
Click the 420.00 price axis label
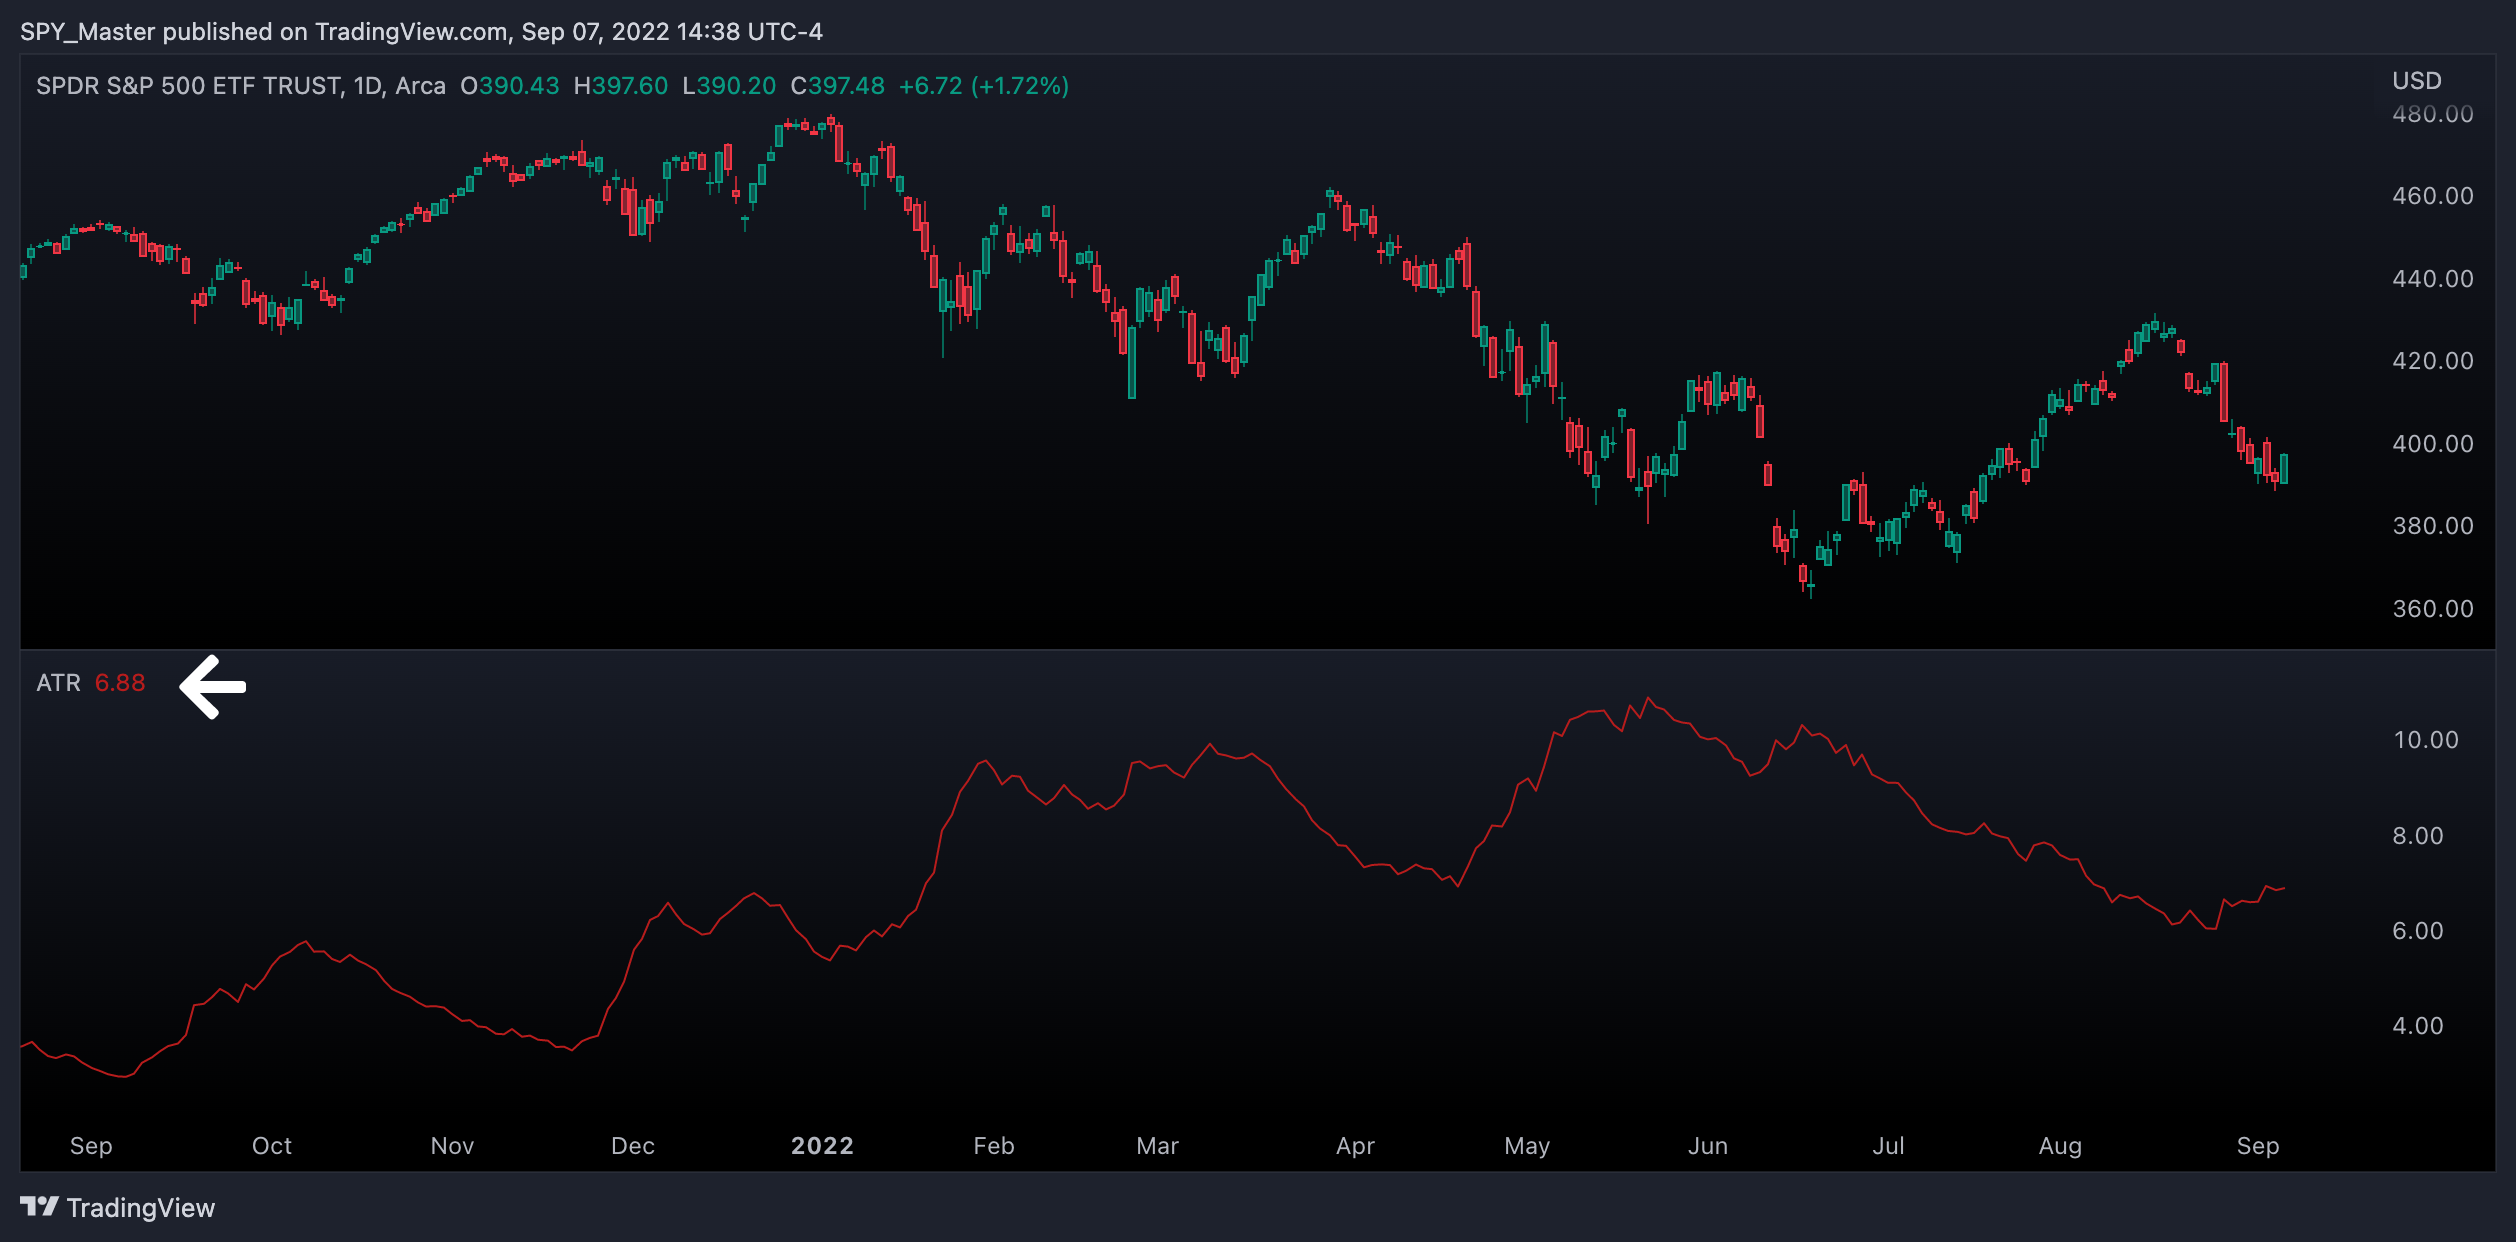coord(2433,361)
